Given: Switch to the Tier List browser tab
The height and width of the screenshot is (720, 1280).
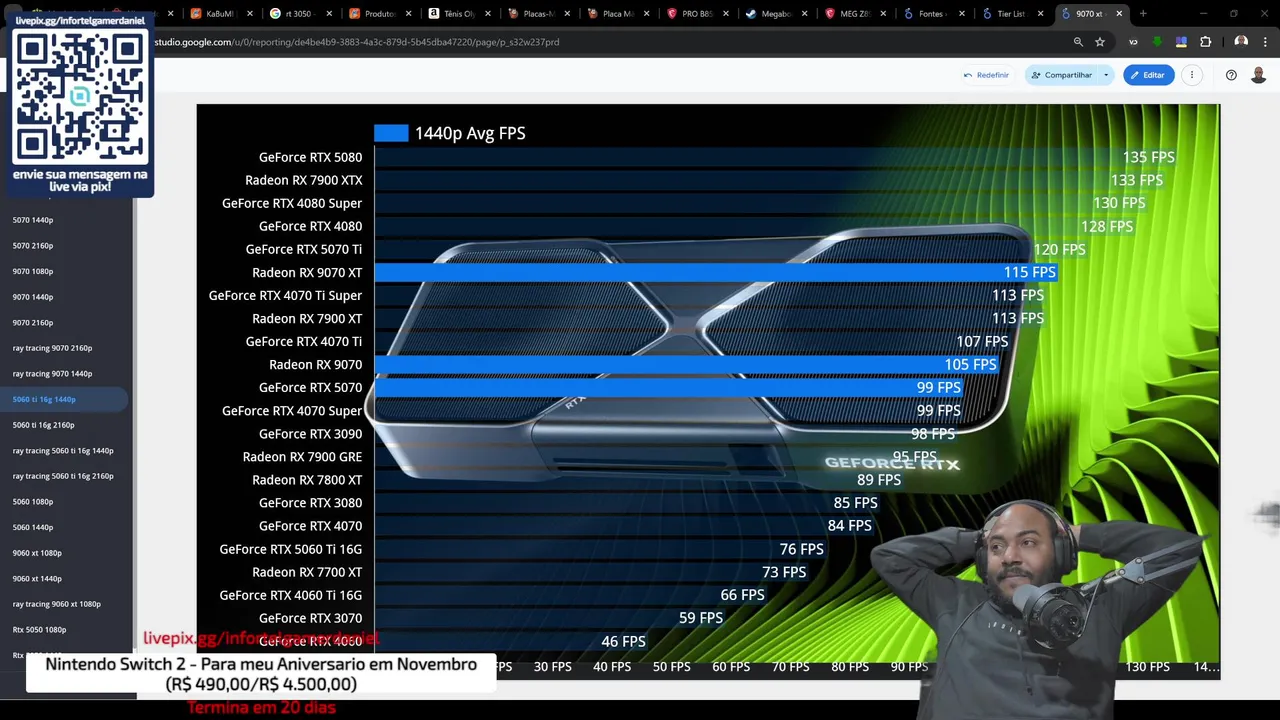Looking at the screenshot, I should [x=1013, y=14].
